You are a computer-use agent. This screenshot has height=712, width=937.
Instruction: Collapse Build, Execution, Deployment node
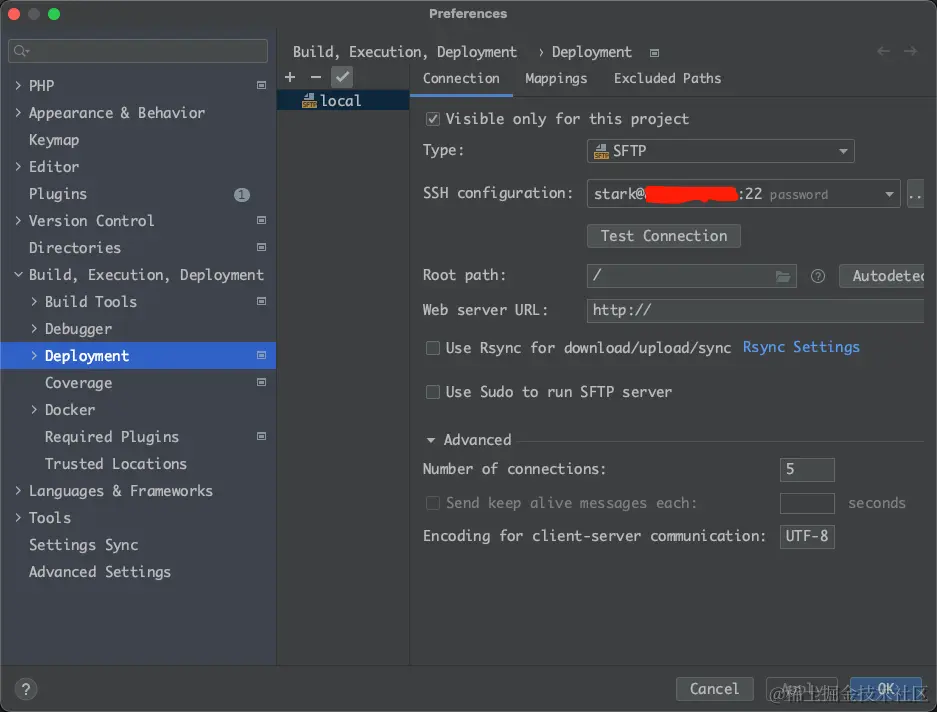pyautogui.click(x=18, y=274)
